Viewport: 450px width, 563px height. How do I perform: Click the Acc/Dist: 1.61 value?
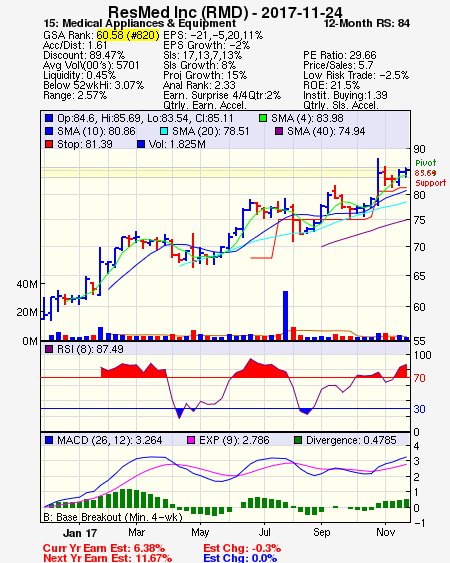pyautogui.click(x=75, y=45)
